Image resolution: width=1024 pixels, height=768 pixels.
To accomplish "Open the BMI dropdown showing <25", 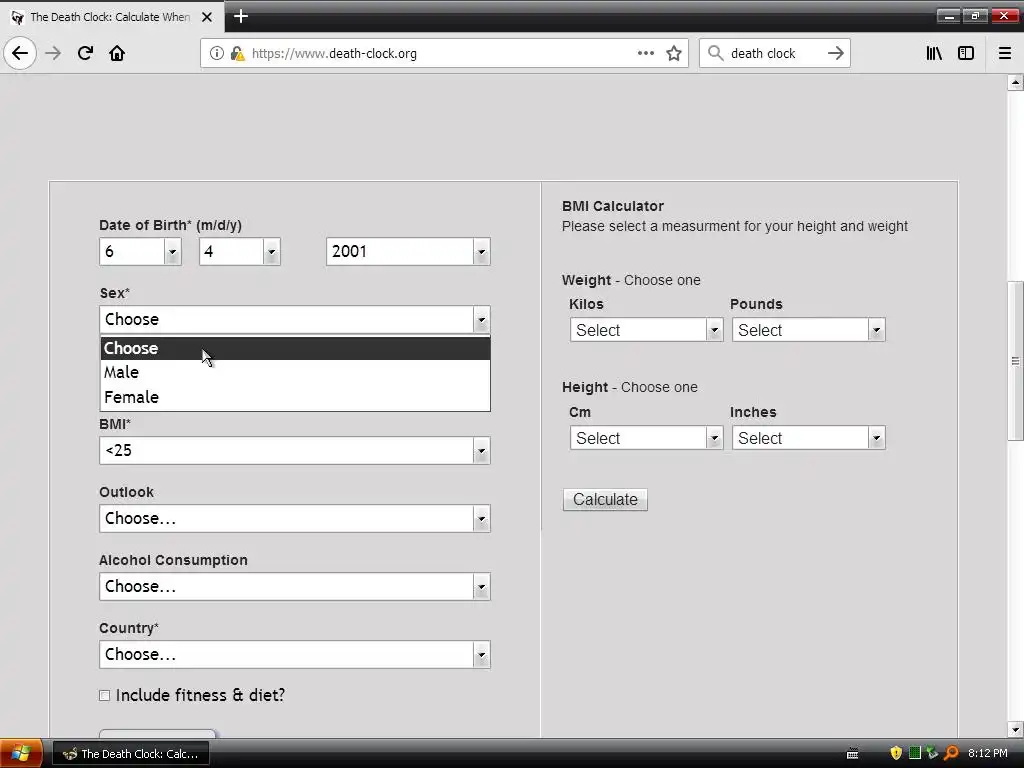I will pyautogui.click(x=295, y=451).
